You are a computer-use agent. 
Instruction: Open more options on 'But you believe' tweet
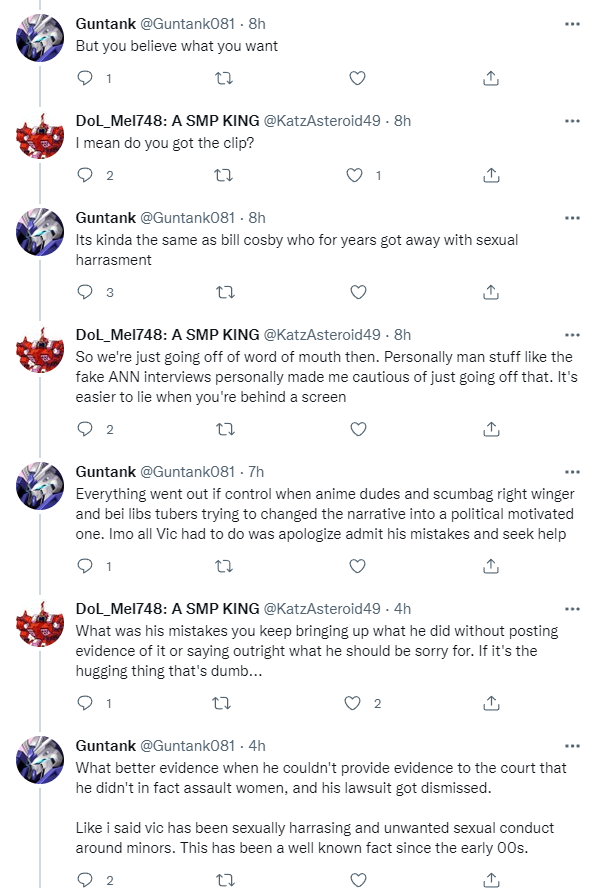(572, 24)
